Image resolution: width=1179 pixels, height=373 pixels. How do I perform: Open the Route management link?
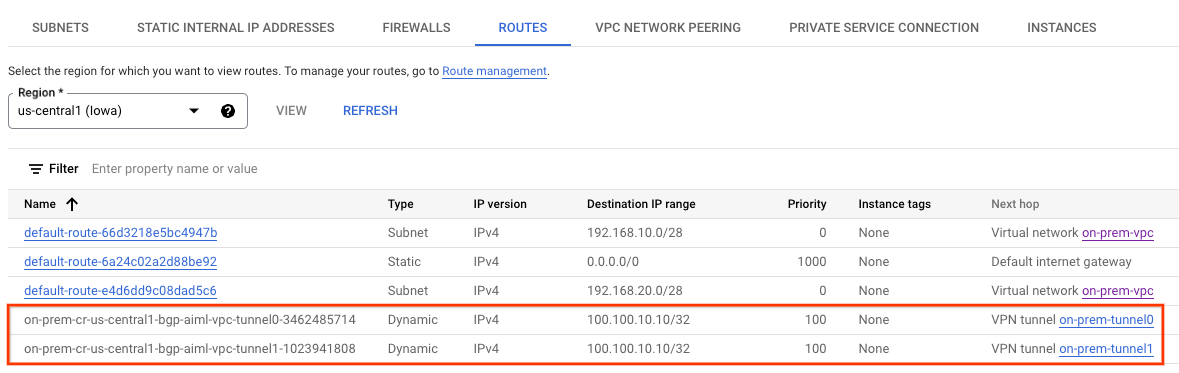click(x=494, y=71)
